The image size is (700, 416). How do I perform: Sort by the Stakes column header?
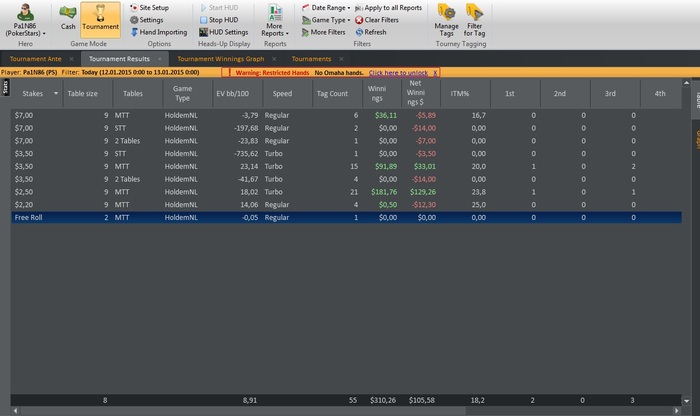tap(33, 94)
